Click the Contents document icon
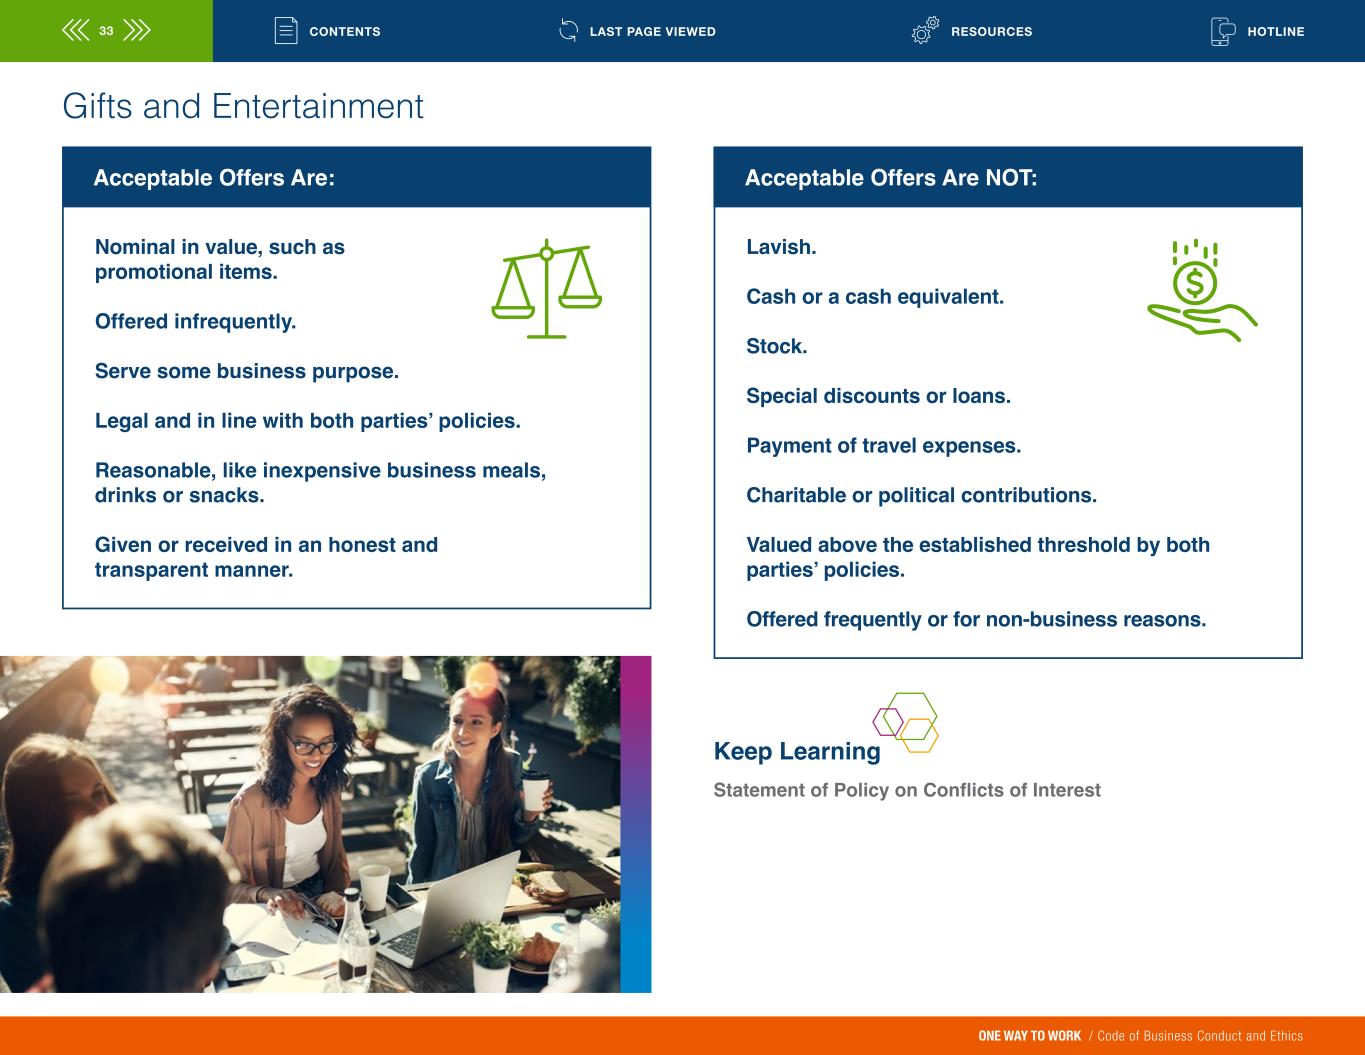Screen dimensions: 1365x1055 [286, 31]
